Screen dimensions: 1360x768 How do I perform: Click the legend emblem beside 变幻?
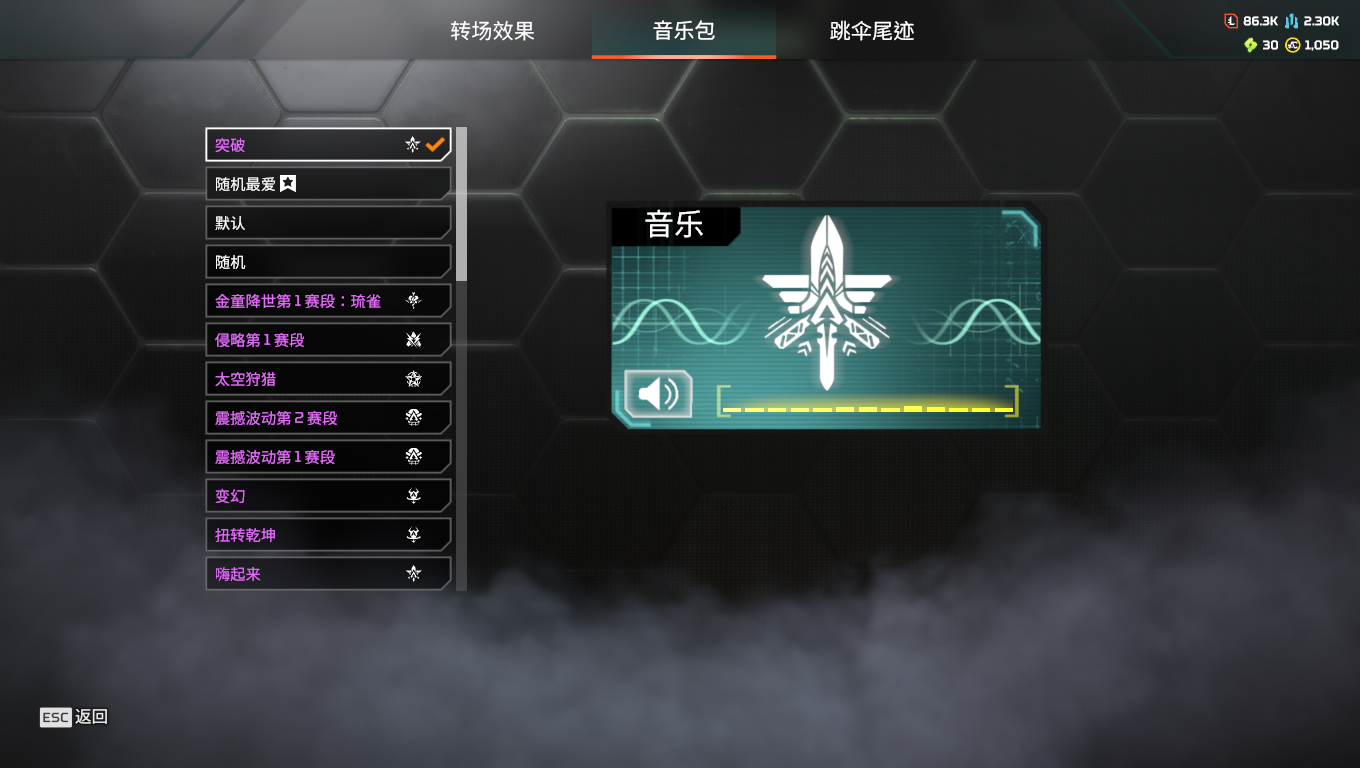(x=413, y=496)
